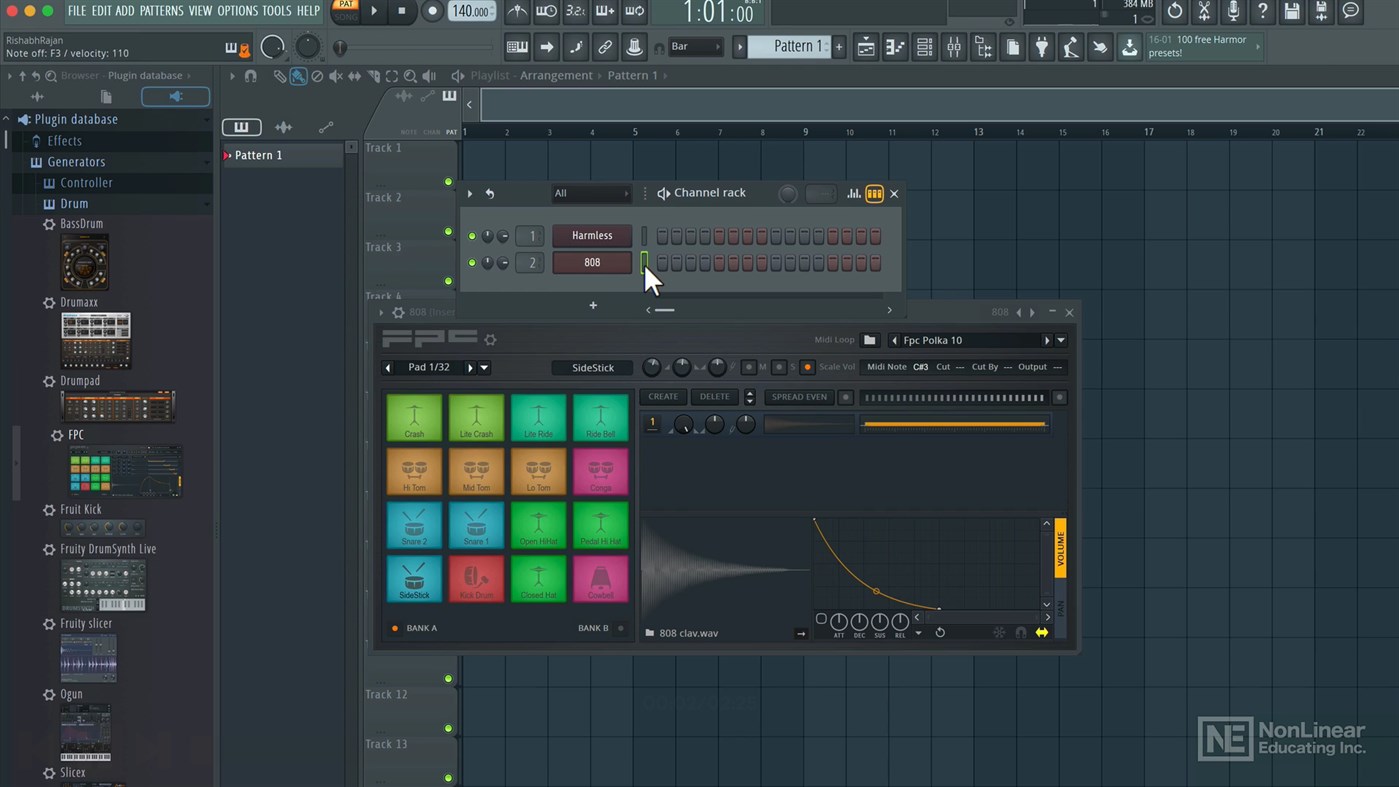Viewport: 1399px width, 787px height.
Task: Click the SPREAD EVEN button
Action: [800, 397]
